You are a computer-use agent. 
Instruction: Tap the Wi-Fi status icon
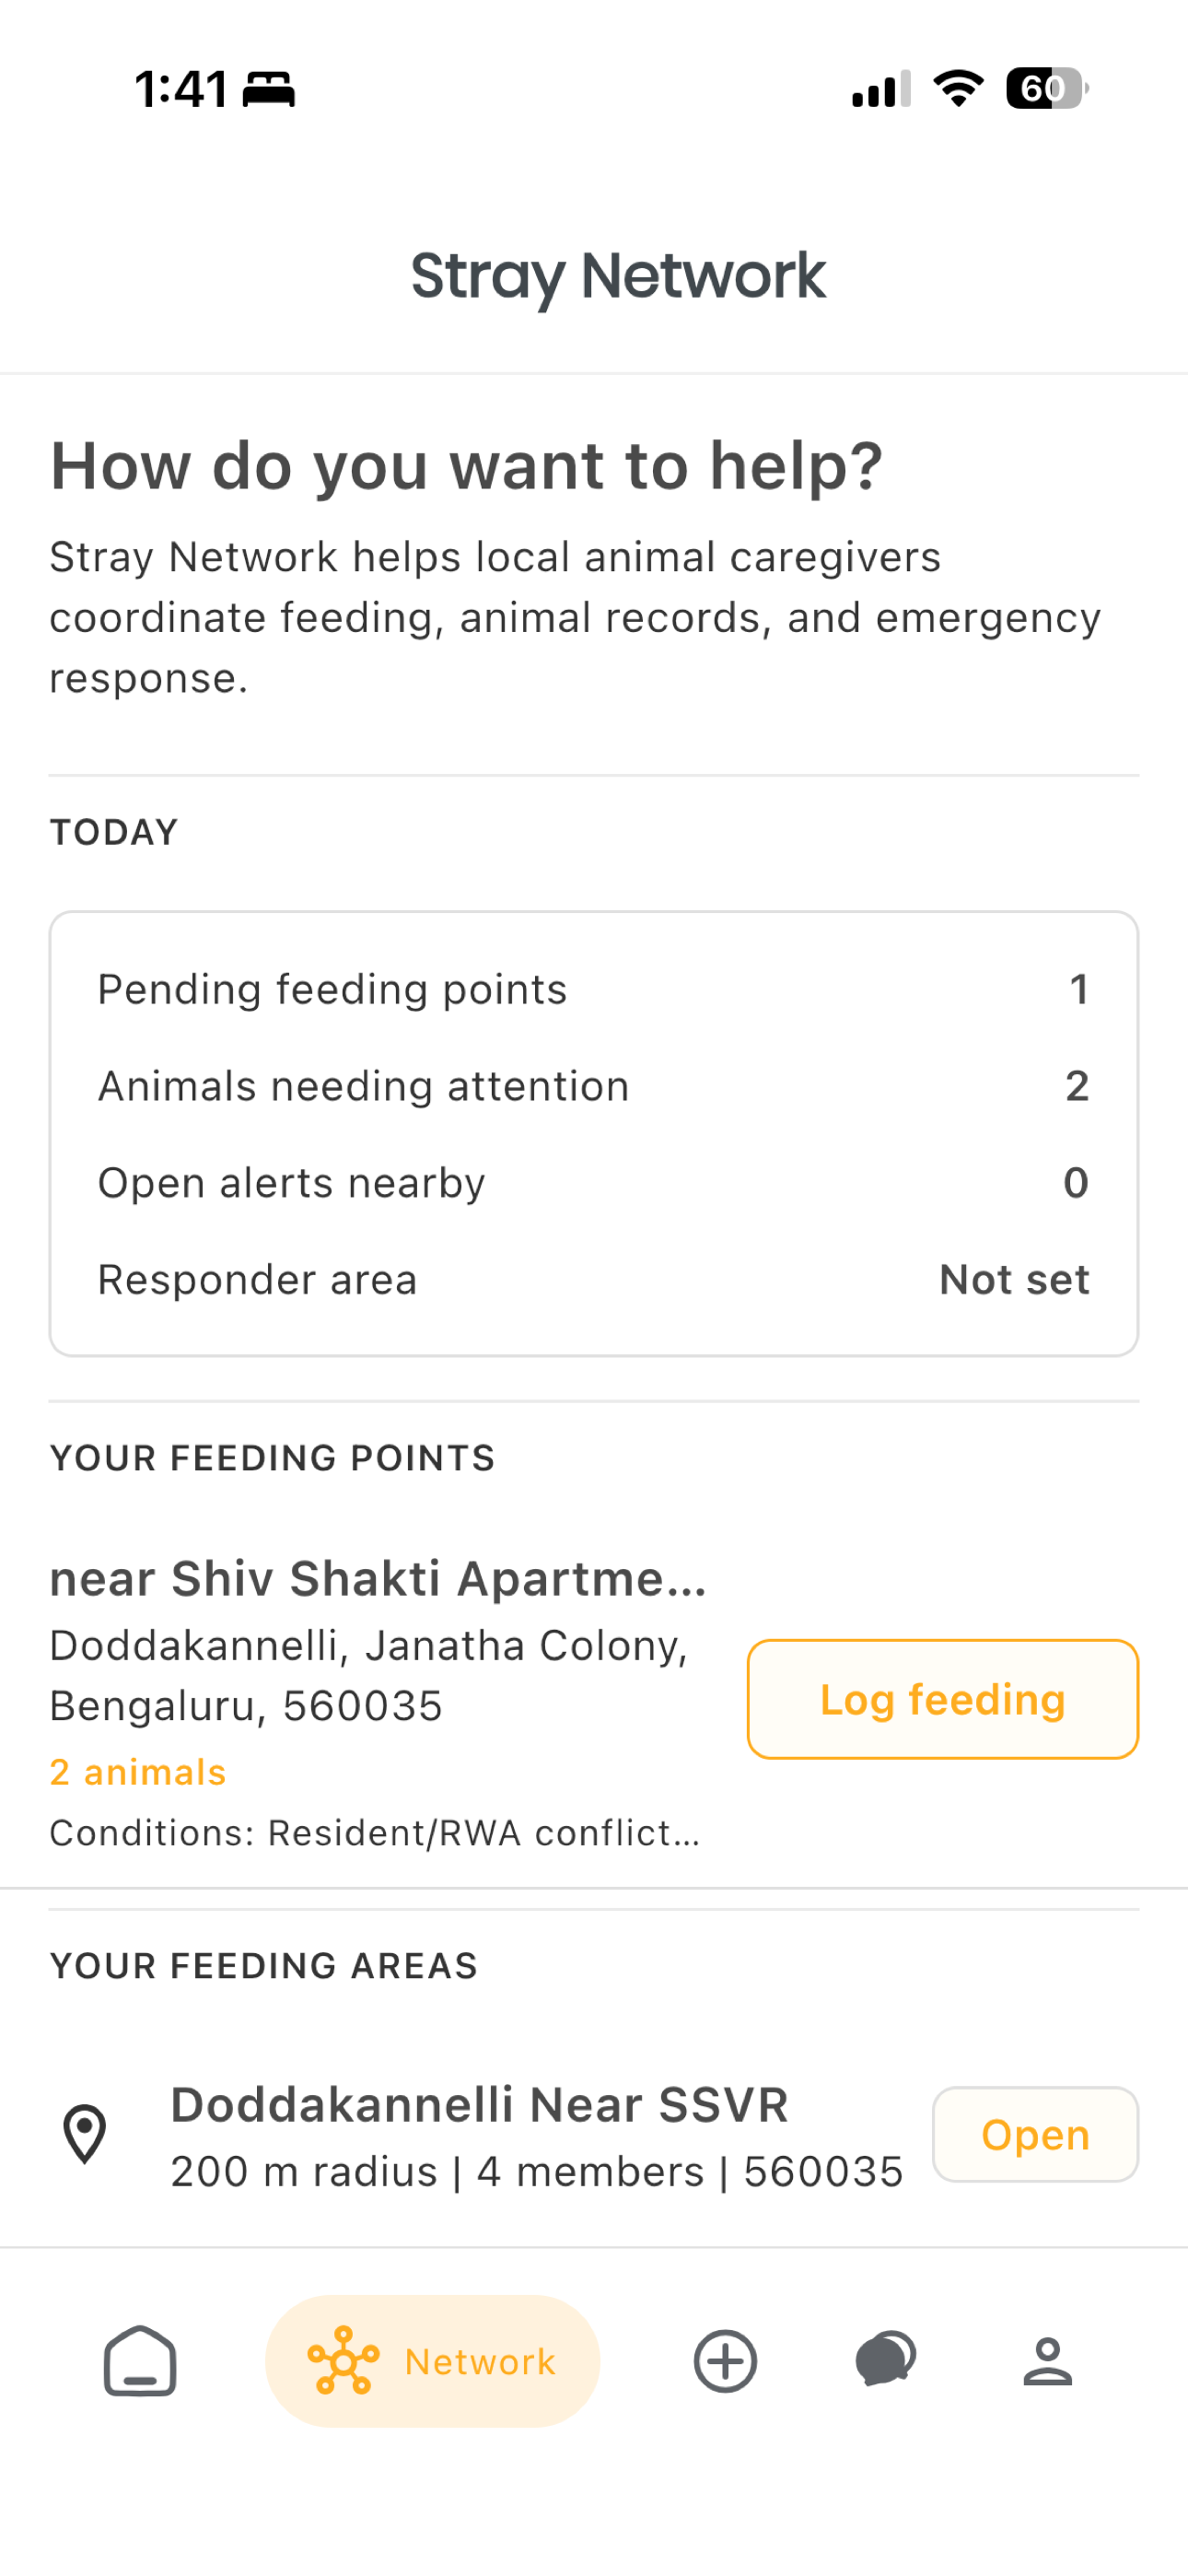coord(958,88)
